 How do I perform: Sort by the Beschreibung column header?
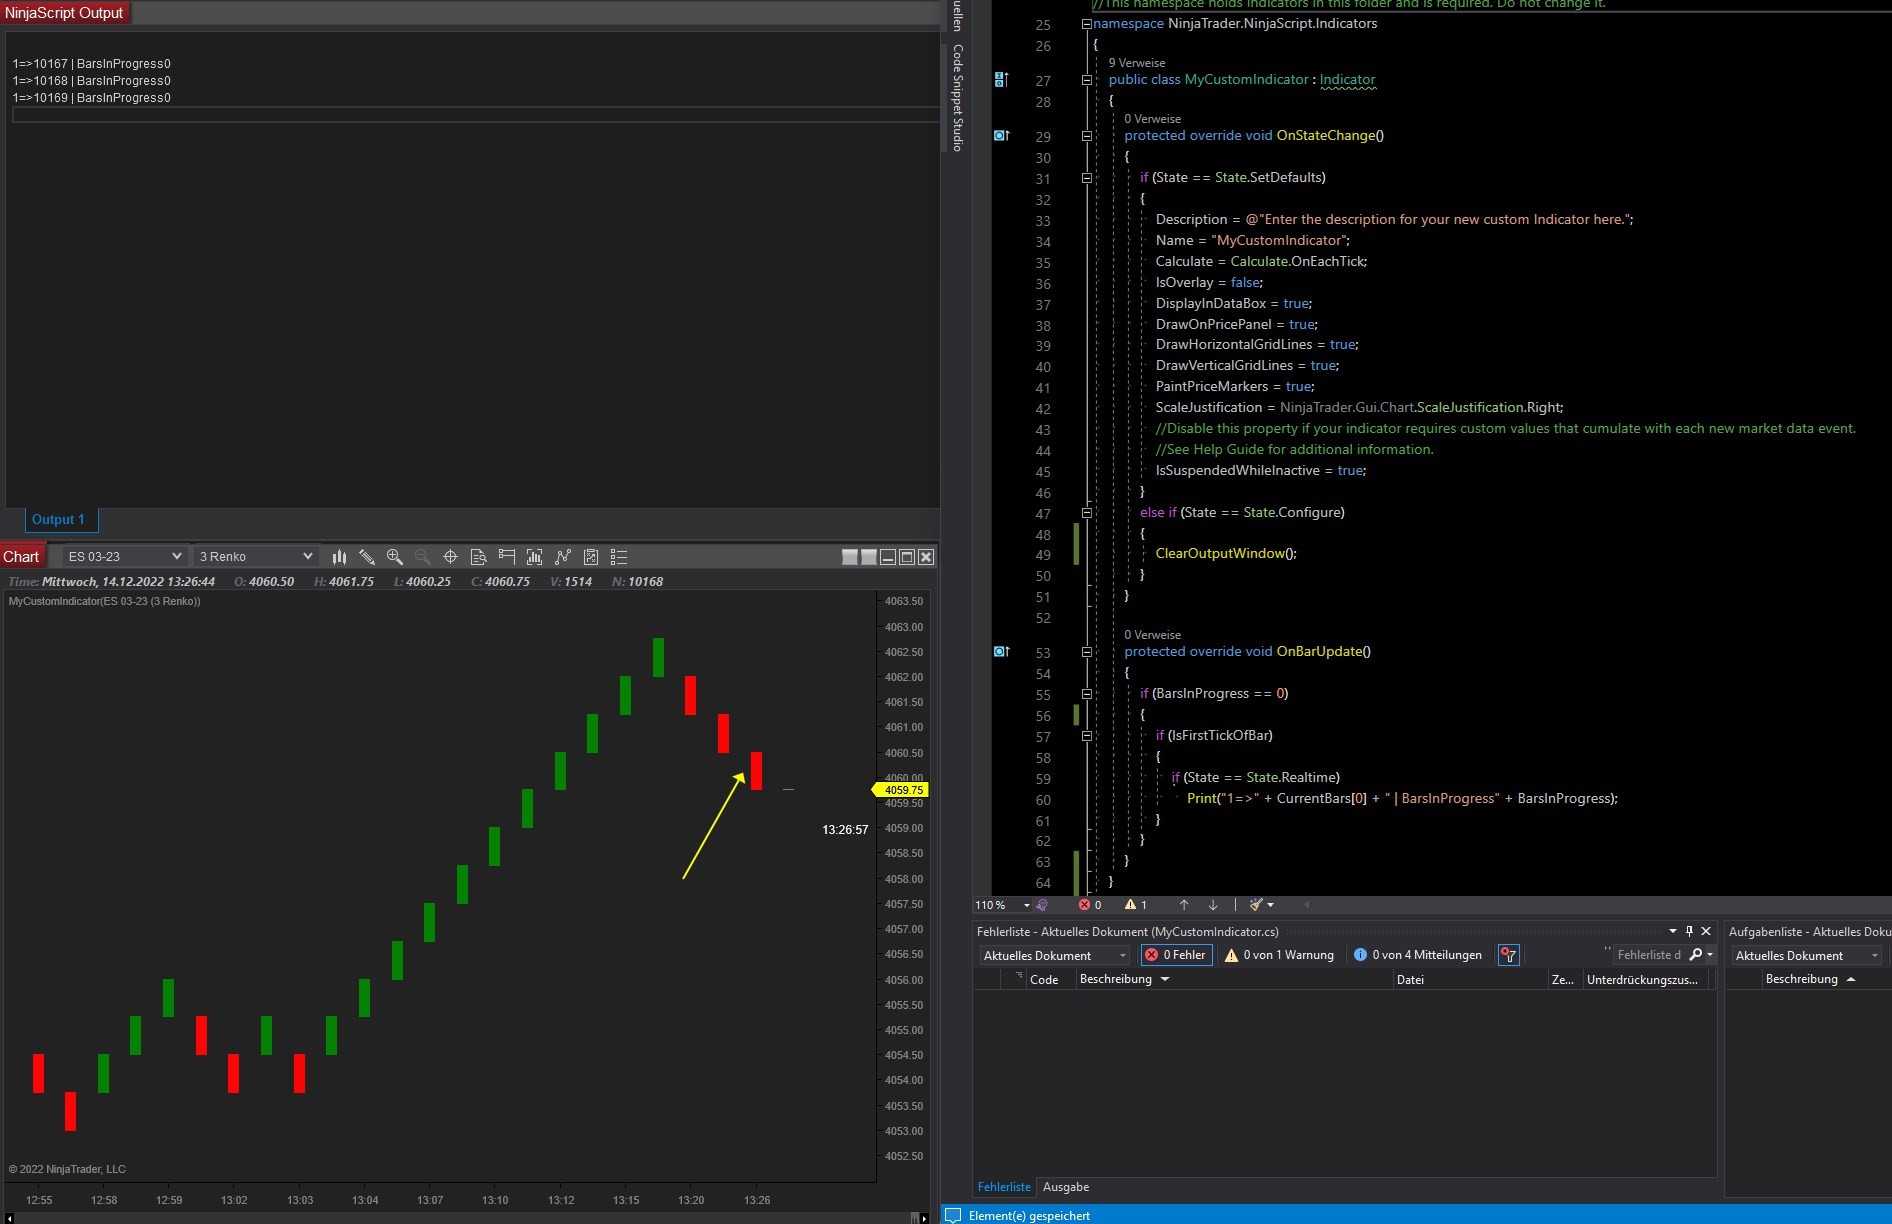1116,980
